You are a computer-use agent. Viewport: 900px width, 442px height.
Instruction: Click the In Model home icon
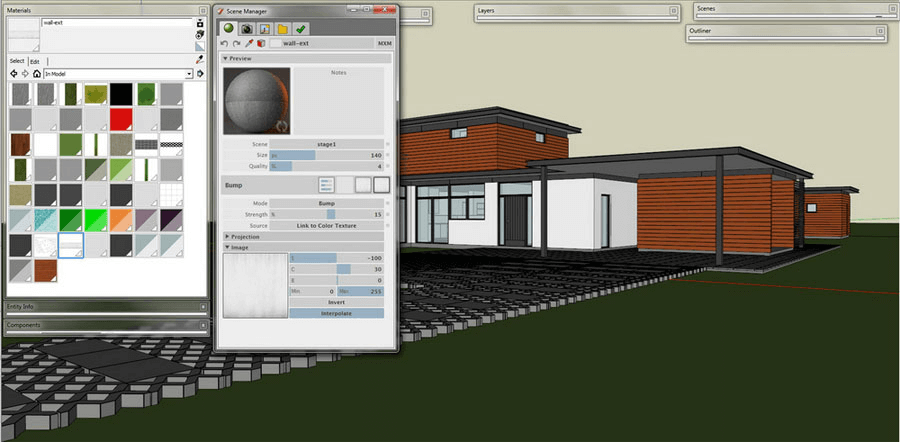(x=37, y=73)
